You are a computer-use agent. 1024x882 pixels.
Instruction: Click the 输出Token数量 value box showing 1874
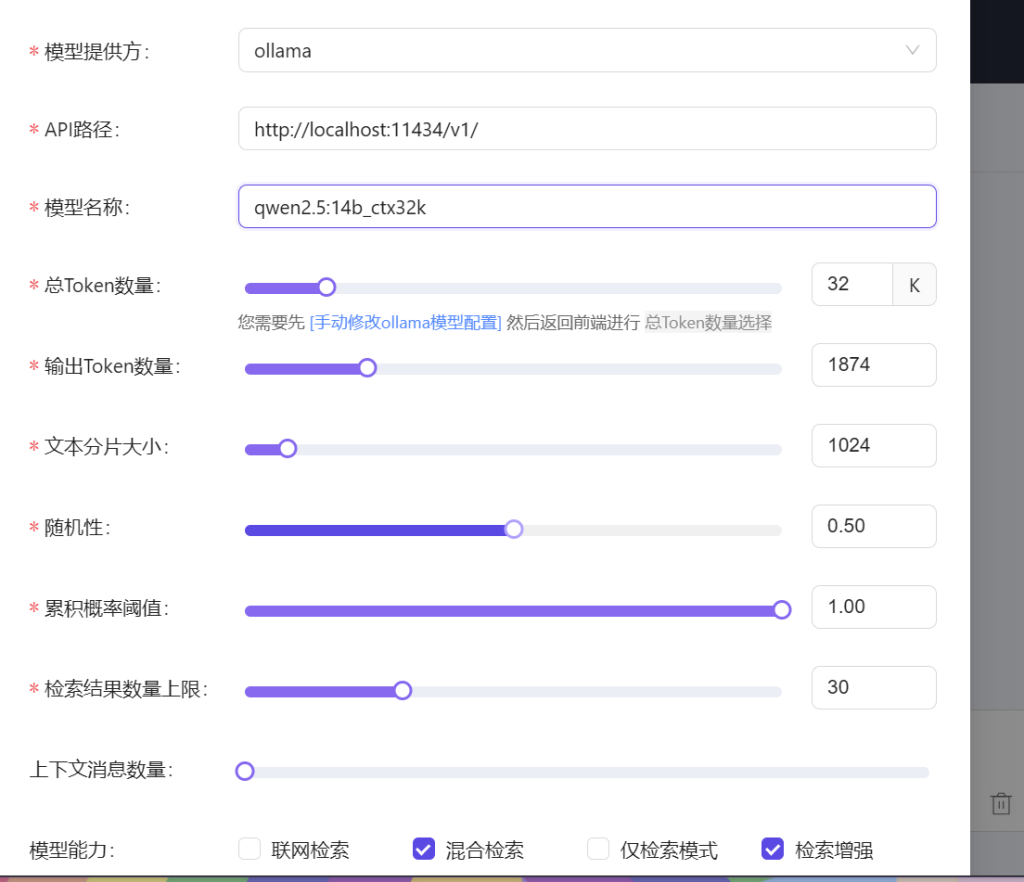874,365
